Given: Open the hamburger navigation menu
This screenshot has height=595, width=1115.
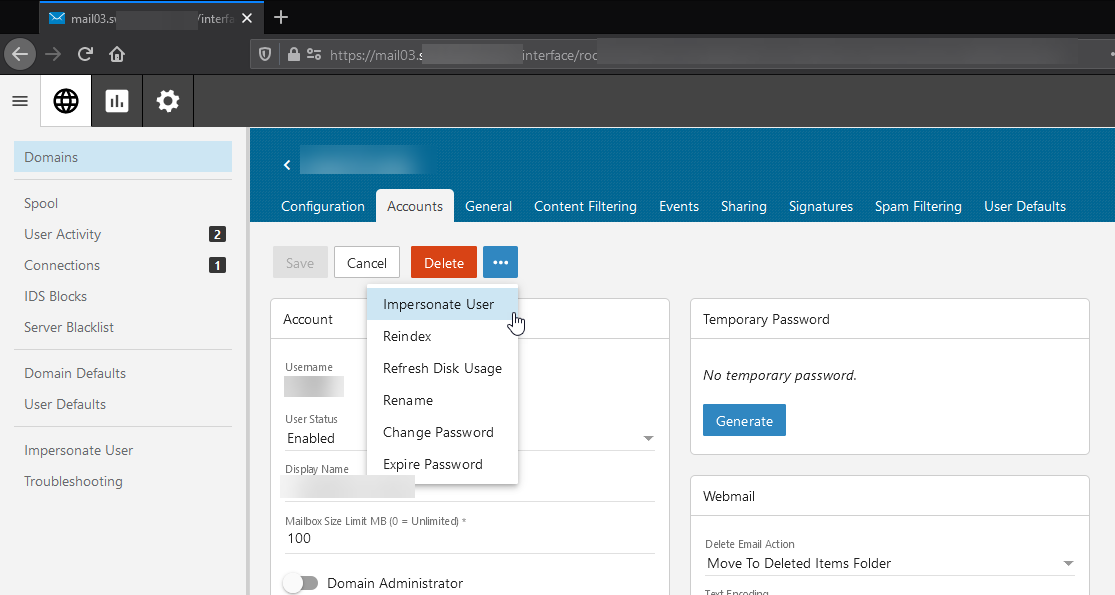Looking at the screenshot, I should [20, 101].
